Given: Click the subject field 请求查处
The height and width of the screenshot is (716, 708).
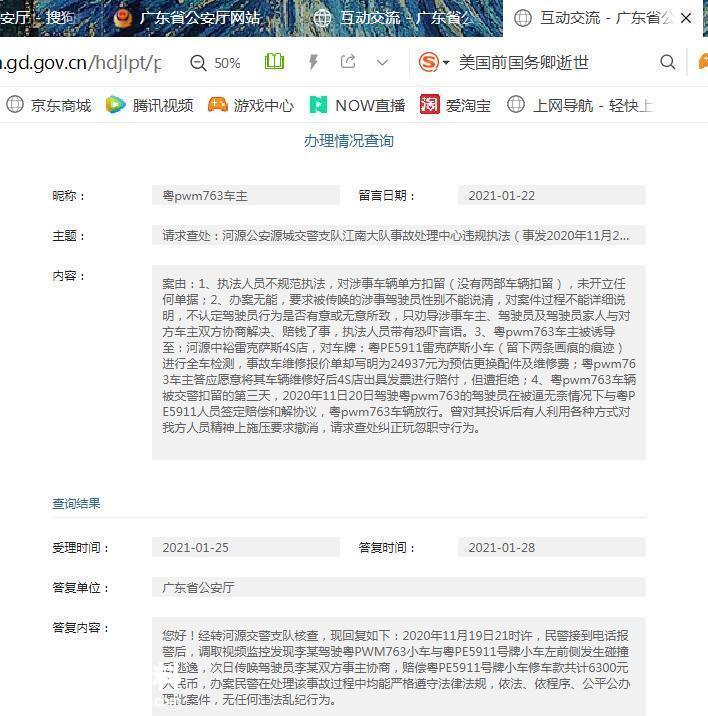Looking at the screenshot, I should (399, 236).
